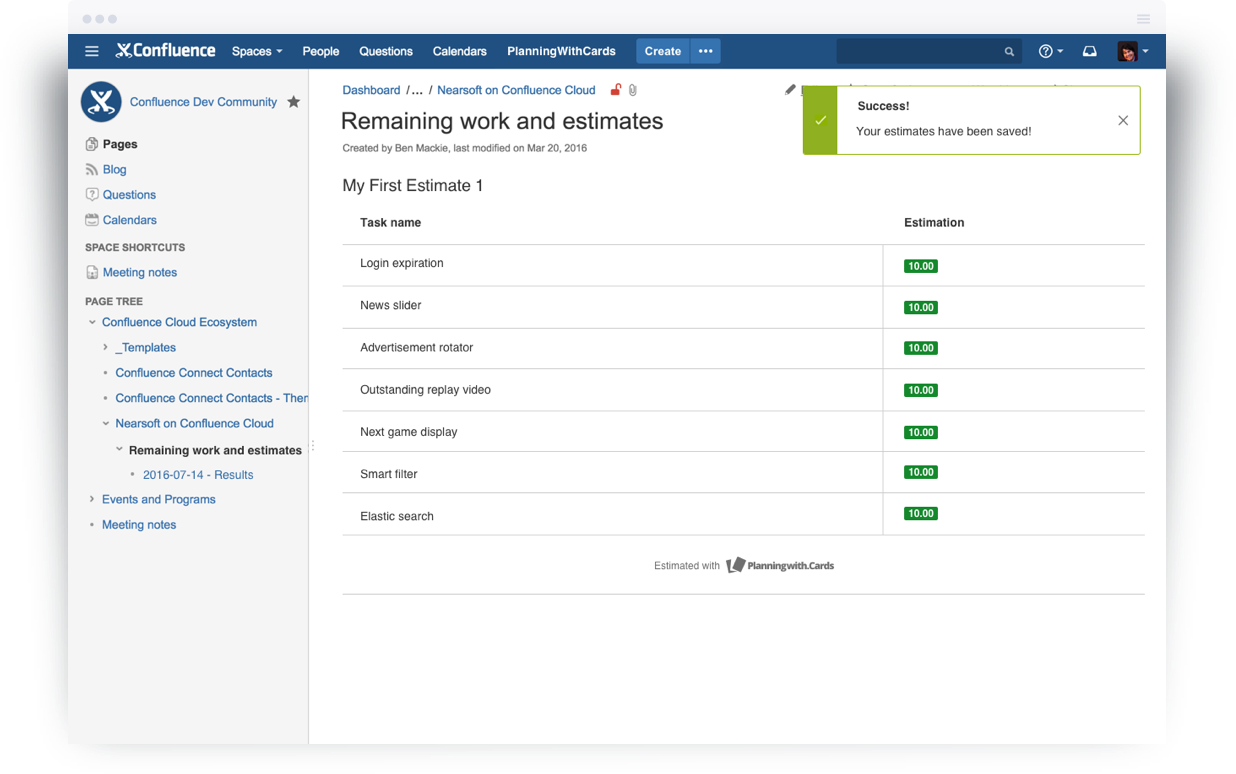
Task: Open Nearsoft on Confluence Cloud tree page
Action: (194, 423)
